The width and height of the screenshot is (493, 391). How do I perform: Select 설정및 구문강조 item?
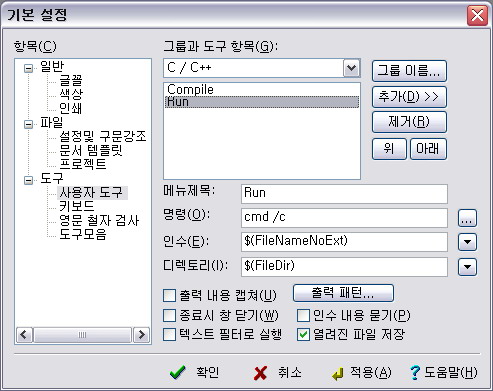tap(103, 136)
